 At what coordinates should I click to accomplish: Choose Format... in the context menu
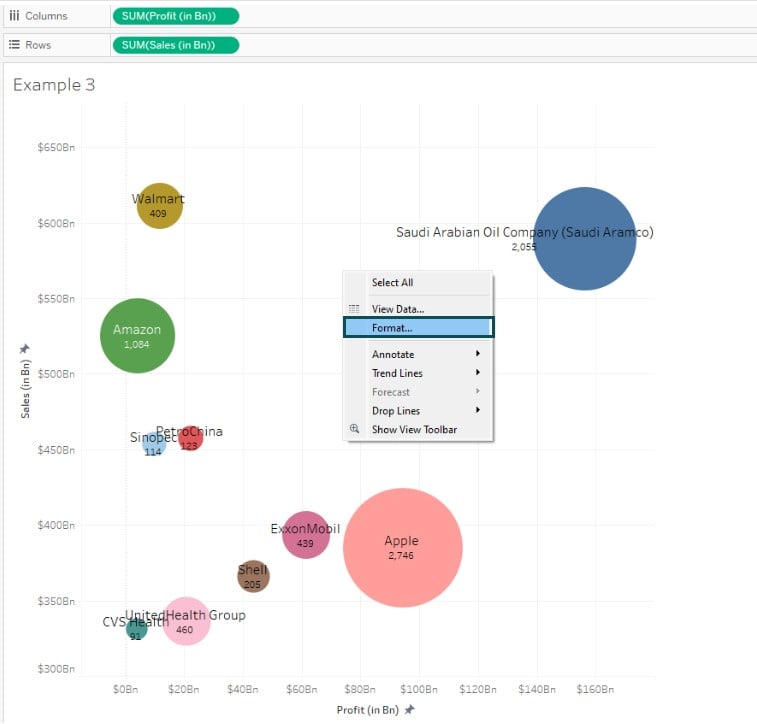pos(419,328)
